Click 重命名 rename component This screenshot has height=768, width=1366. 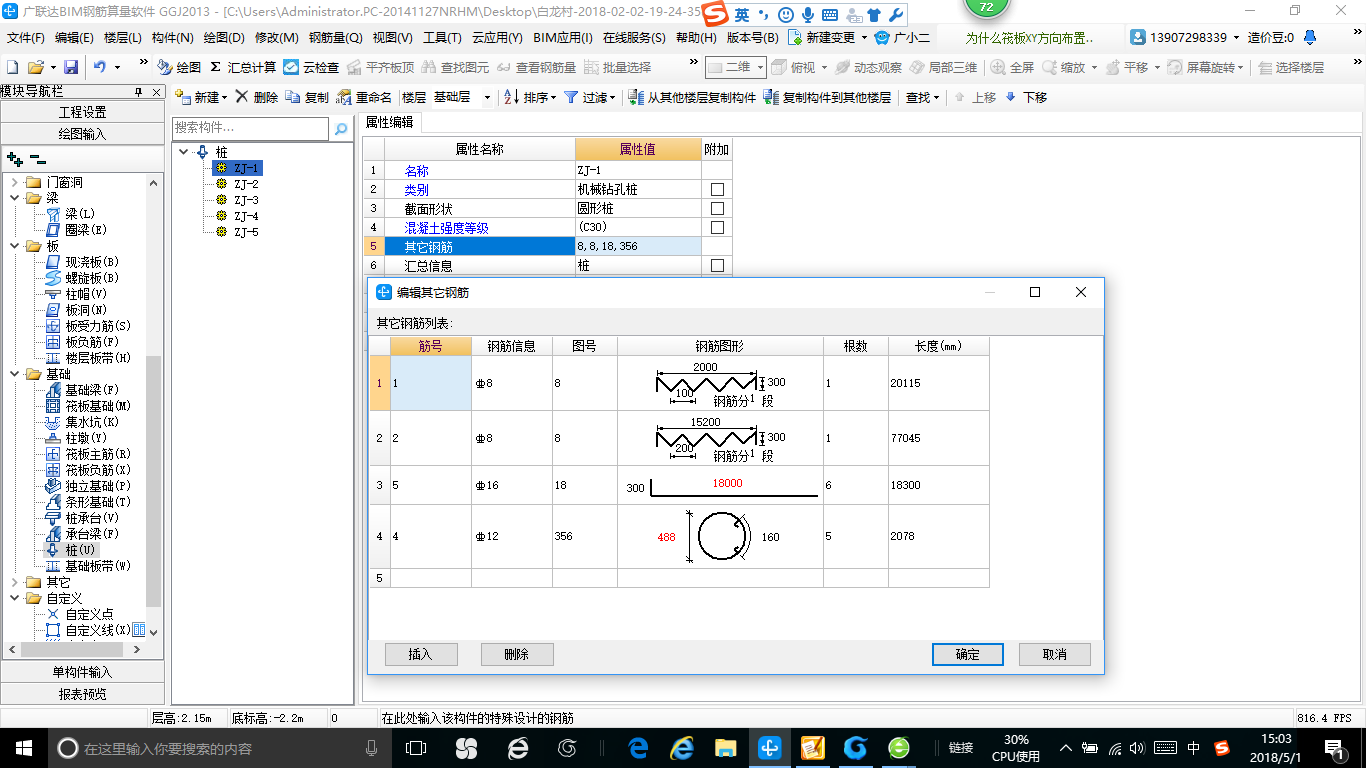click(364, 97)
